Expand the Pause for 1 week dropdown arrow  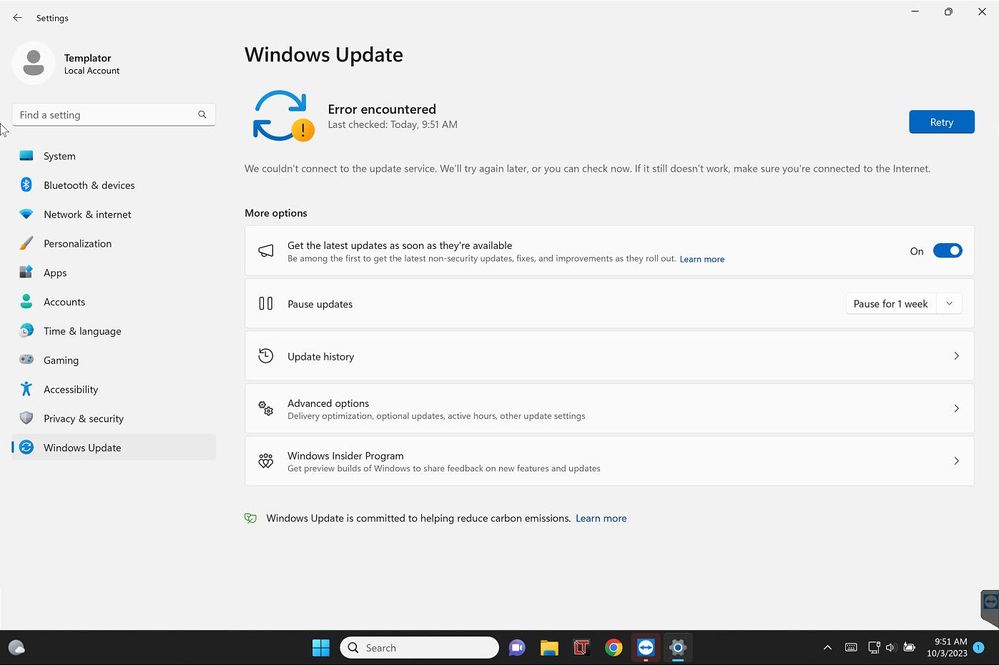click(949, 304)
